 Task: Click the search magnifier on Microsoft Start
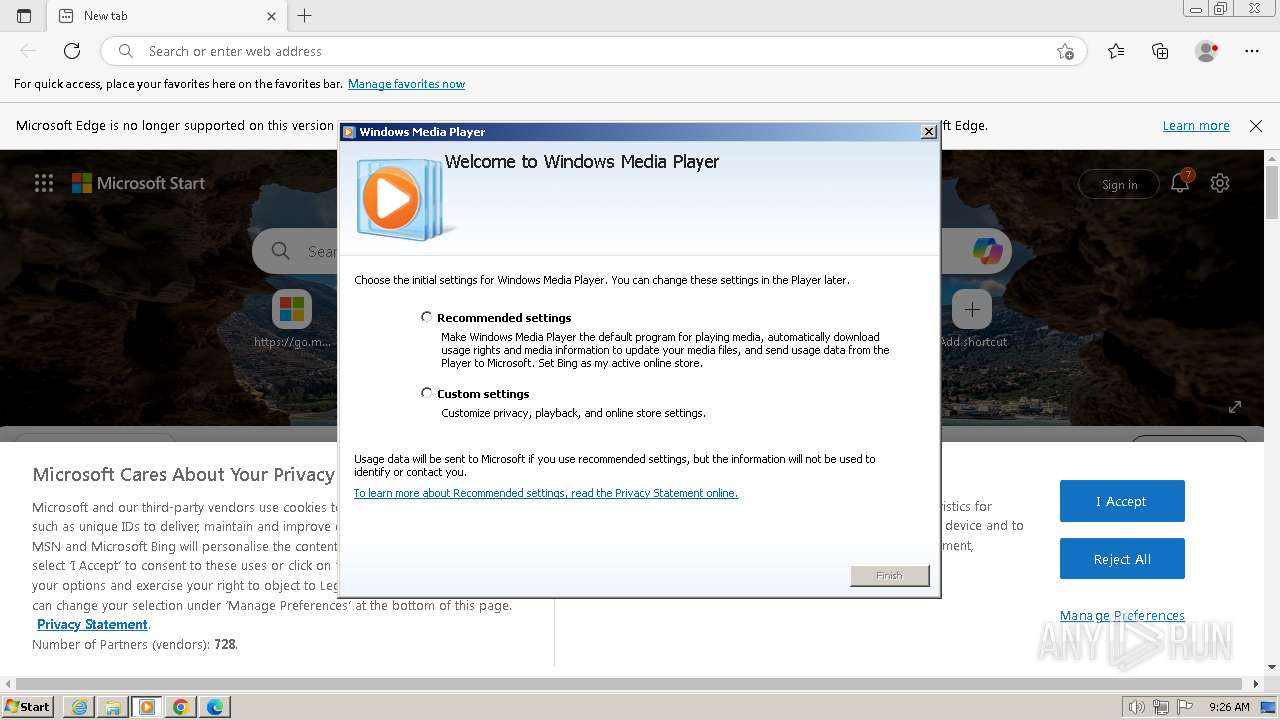point(281,251)
